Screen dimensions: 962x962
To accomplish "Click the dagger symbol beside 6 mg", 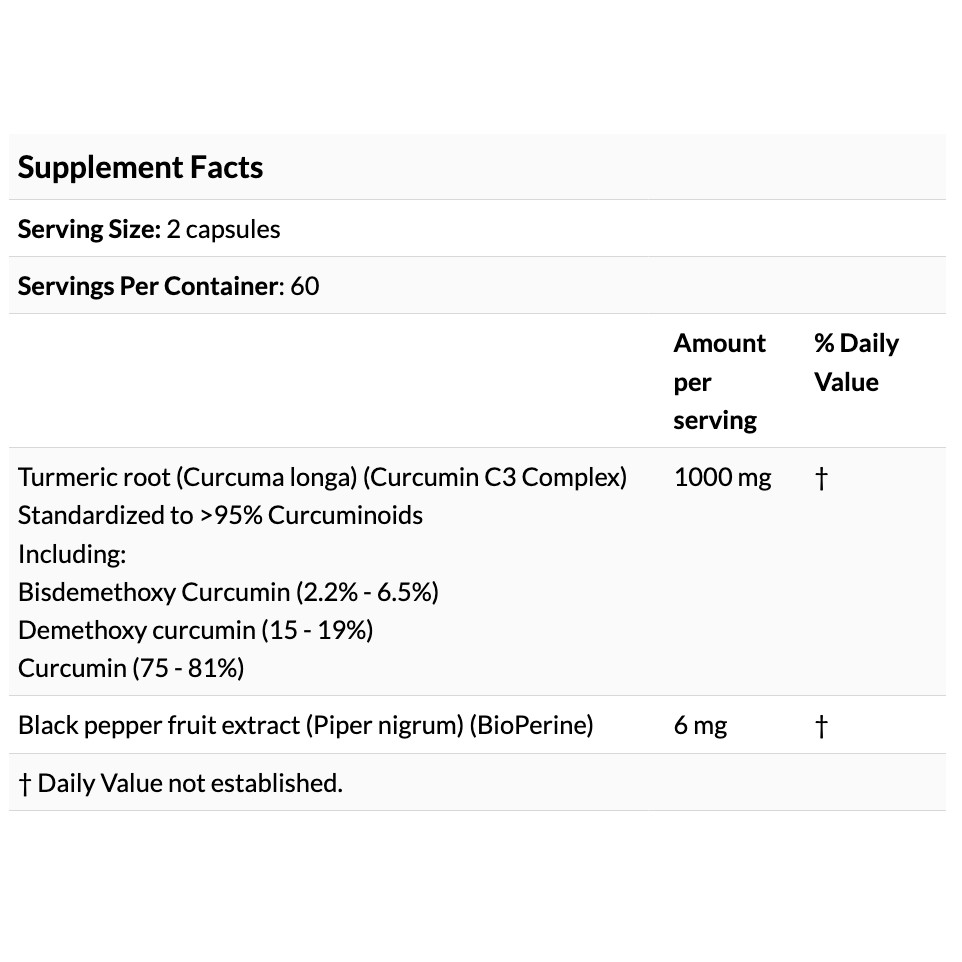I will [821, 726].
